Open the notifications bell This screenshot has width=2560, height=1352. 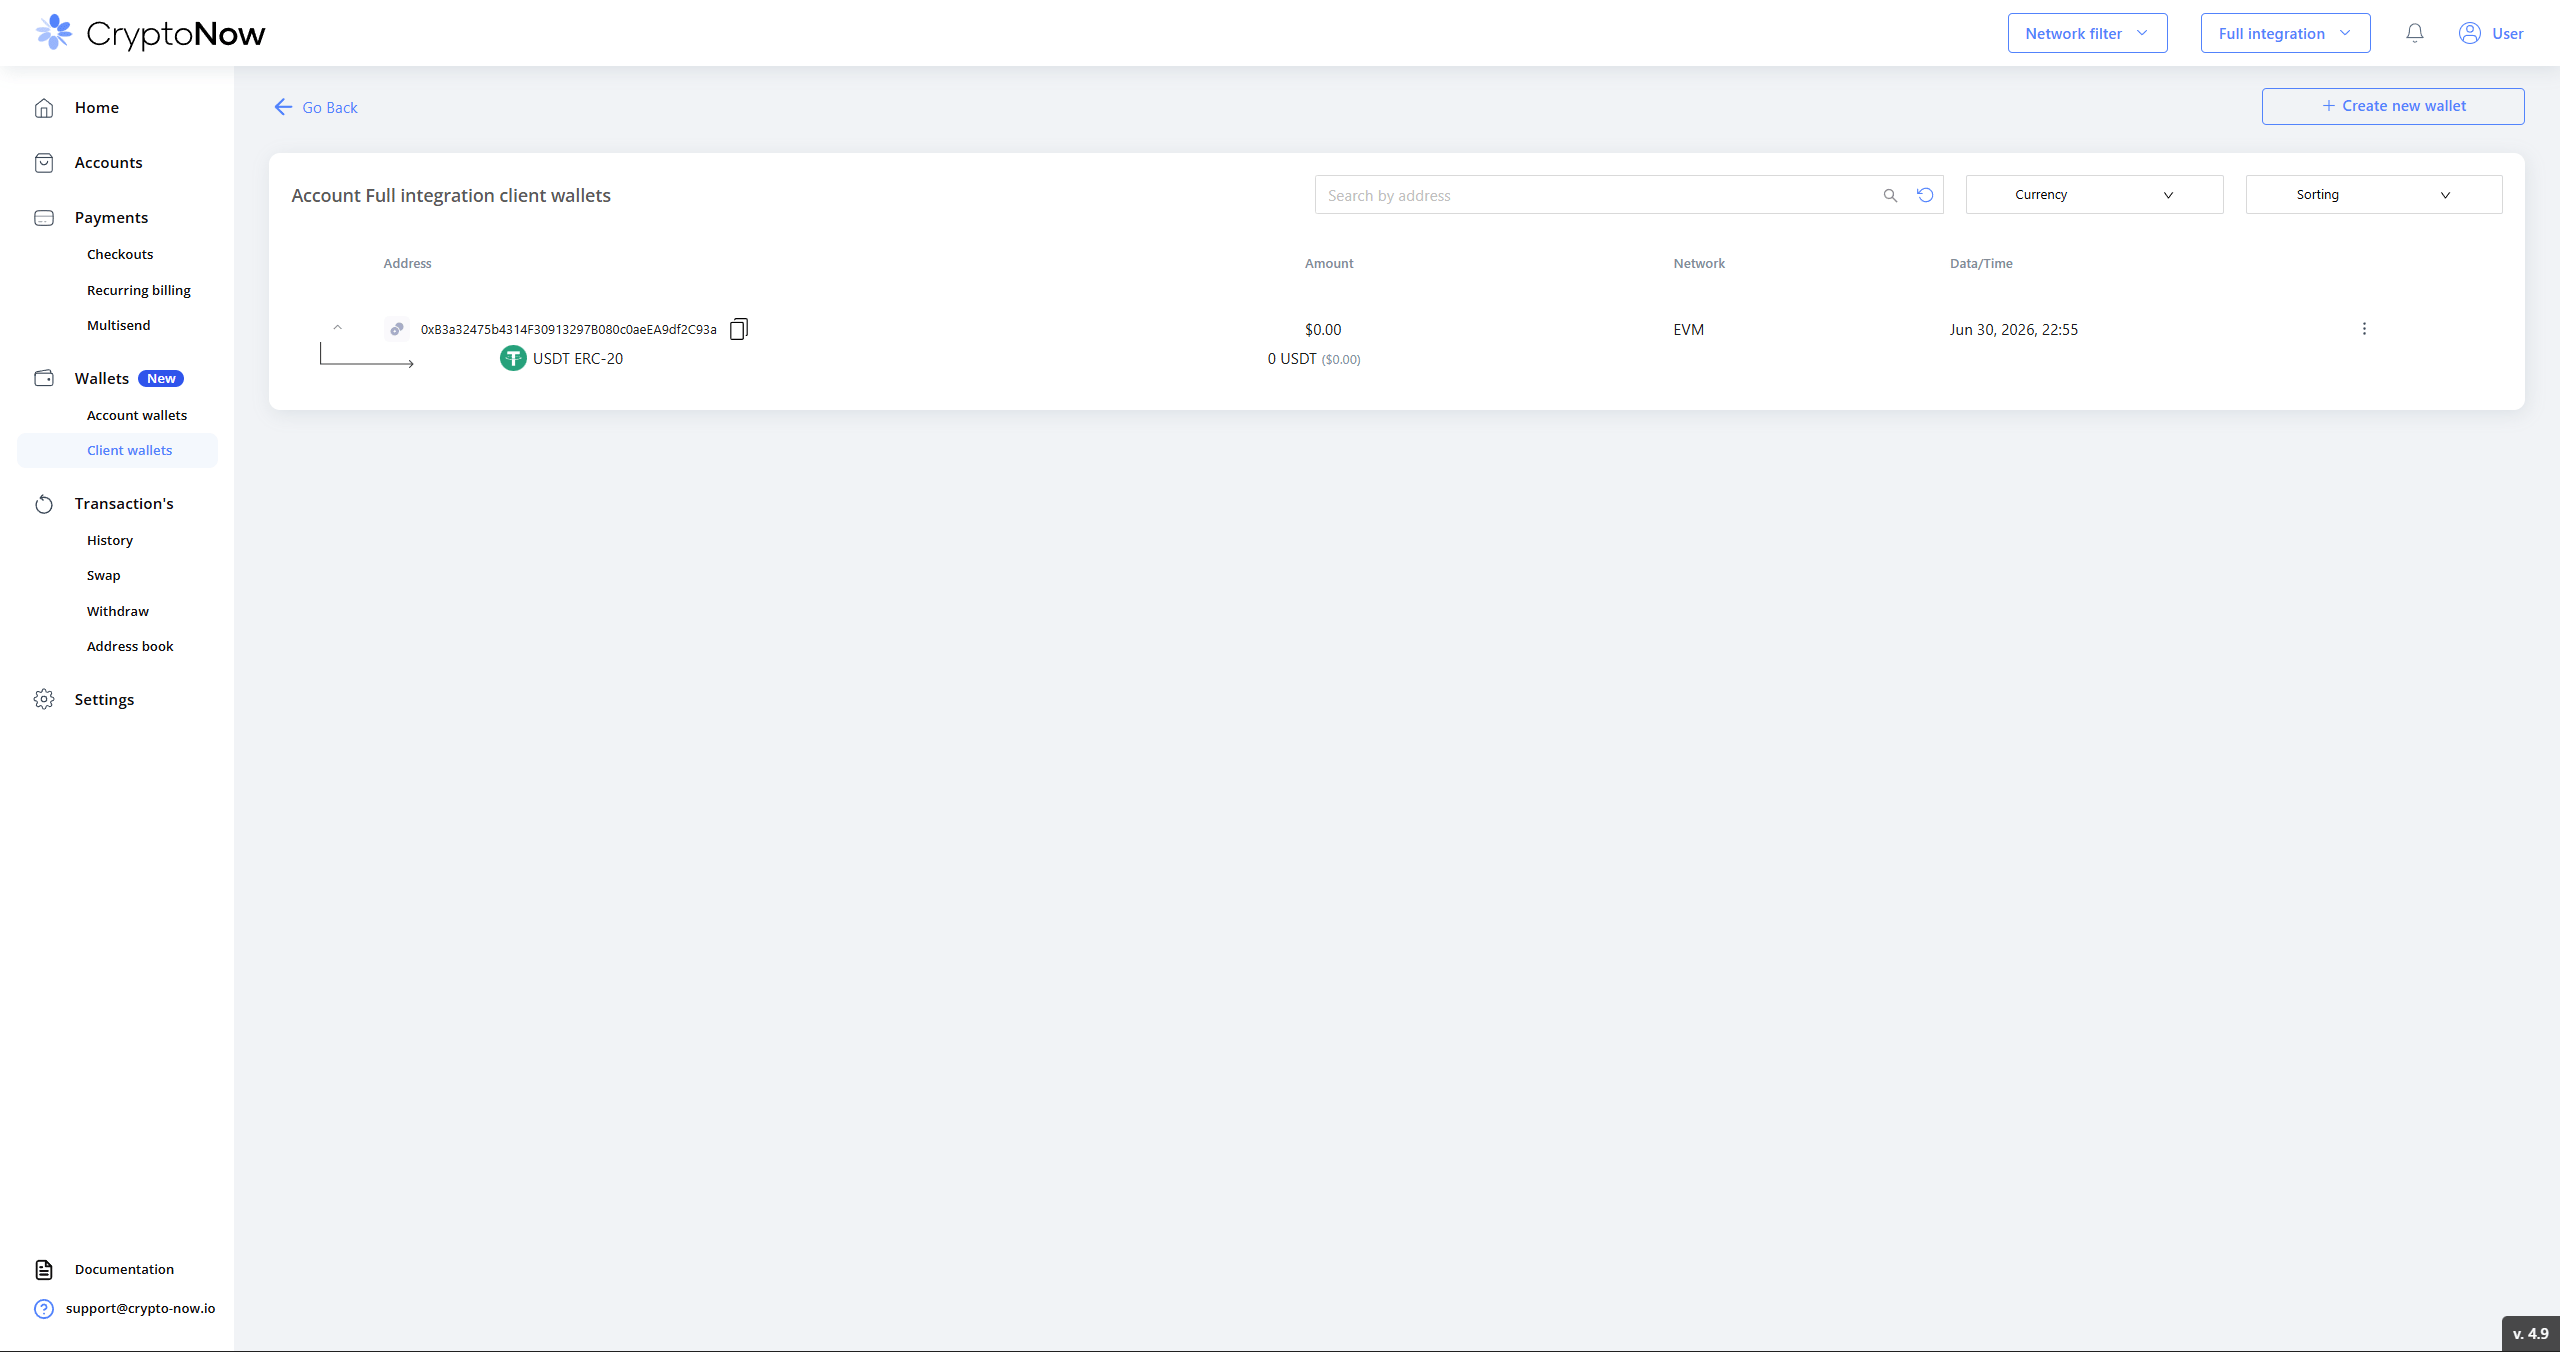[x=2415, y=33]
